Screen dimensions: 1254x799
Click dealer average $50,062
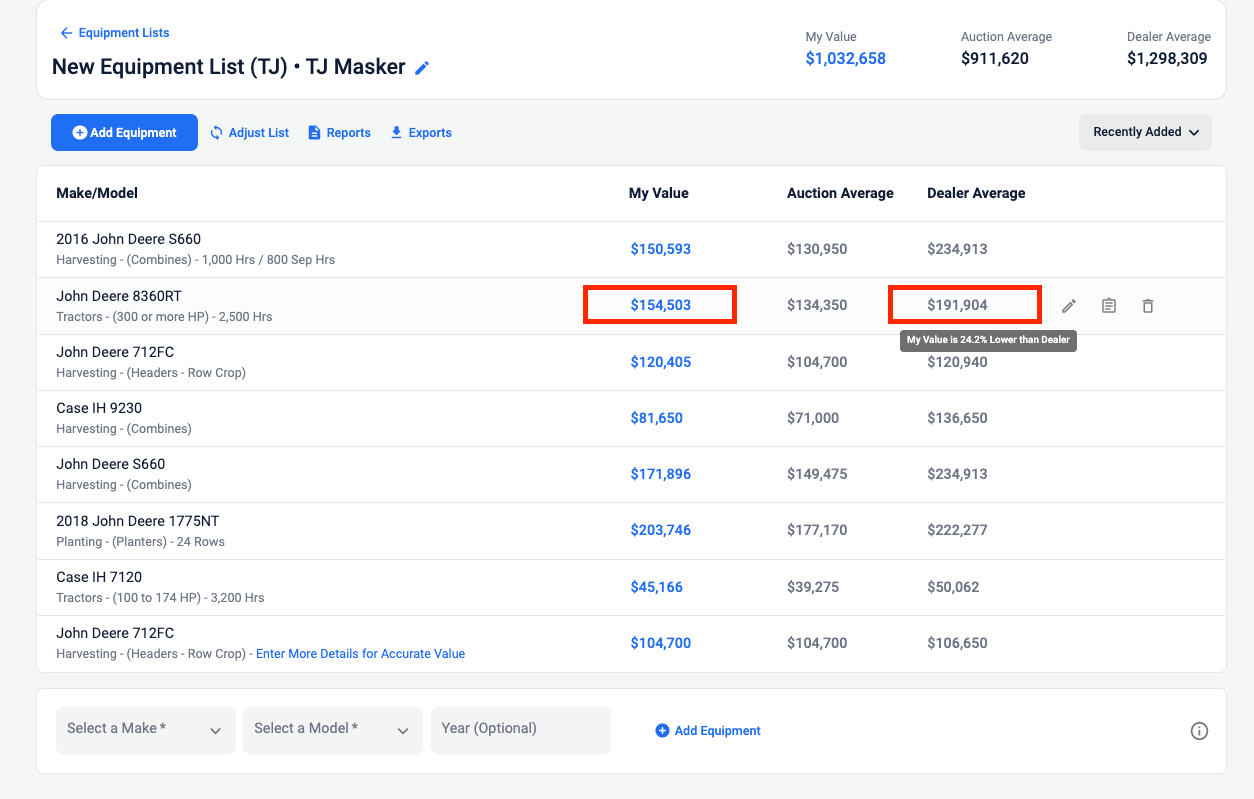point(953,587)
